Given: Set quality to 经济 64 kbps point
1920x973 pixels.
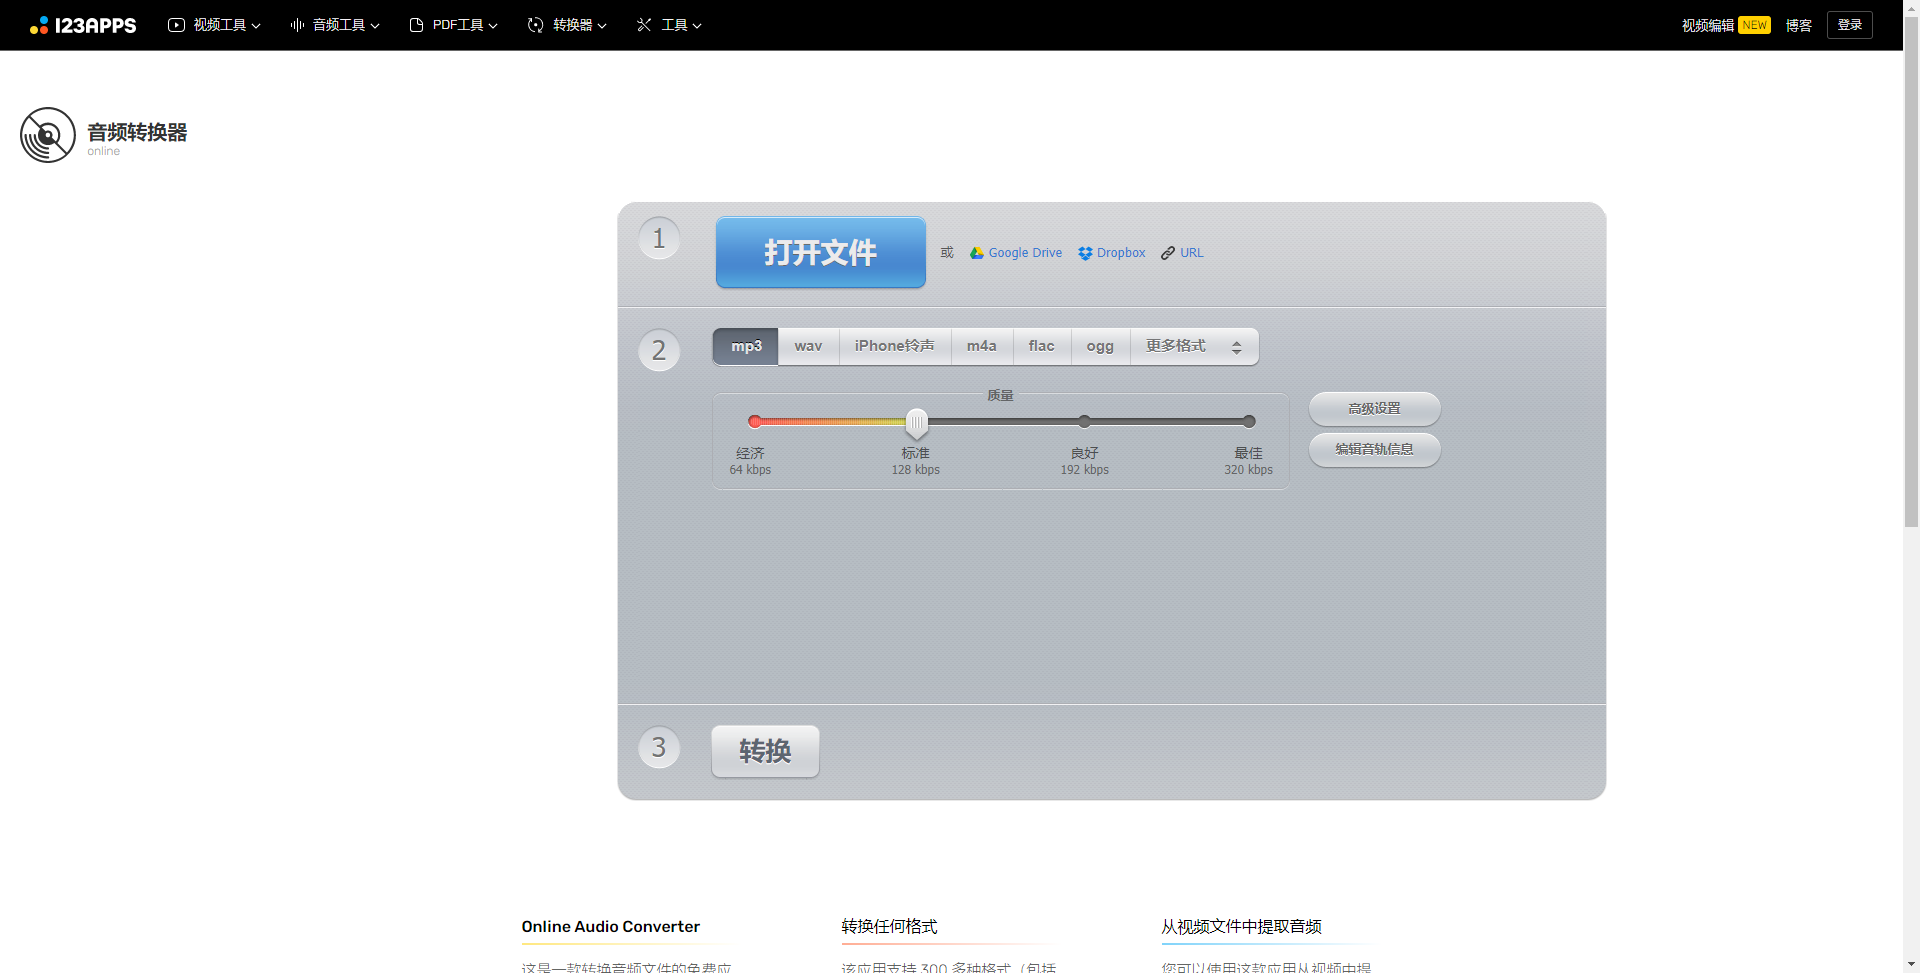Looking at the screenshot, I should [x=755, y=421].
